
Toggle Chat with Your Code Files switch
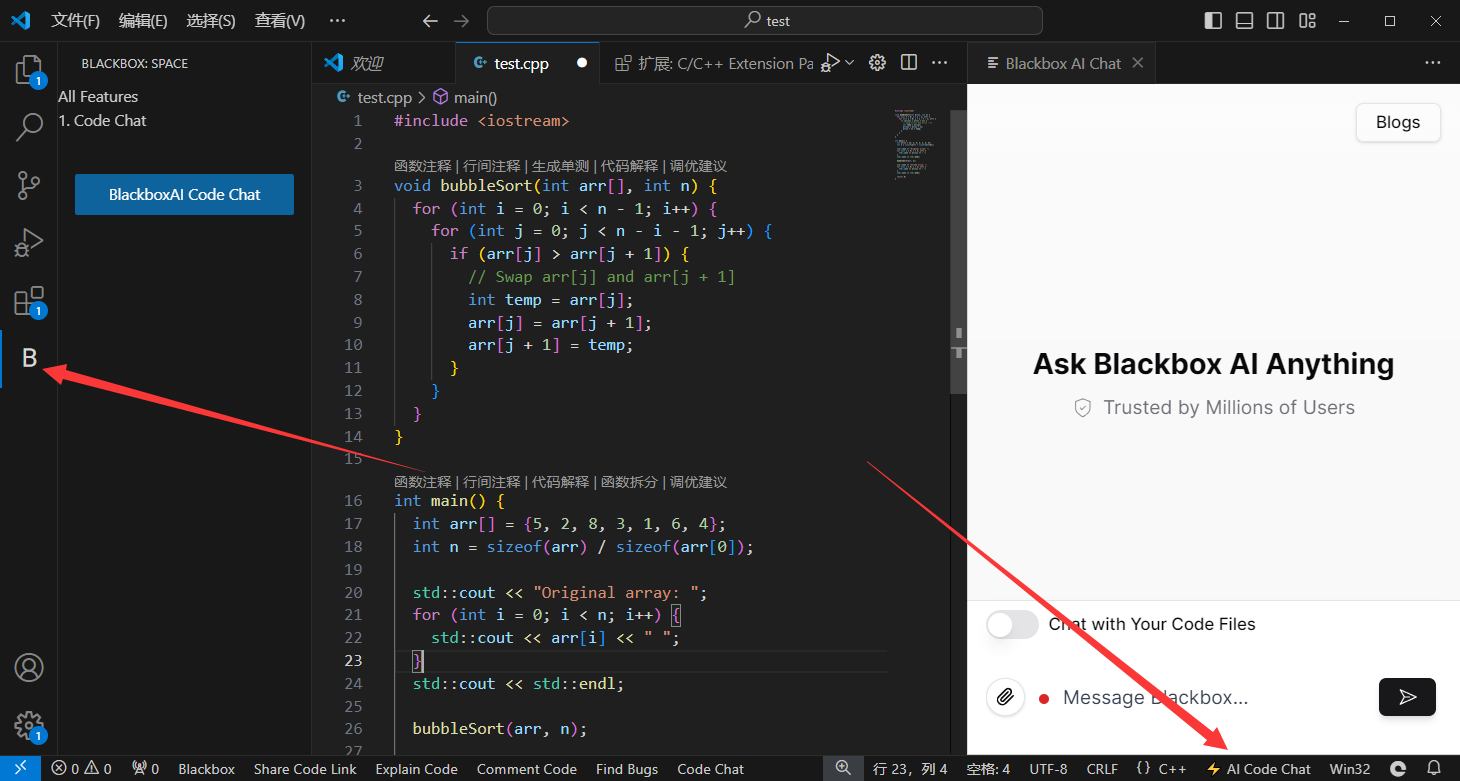[1012, 625]
